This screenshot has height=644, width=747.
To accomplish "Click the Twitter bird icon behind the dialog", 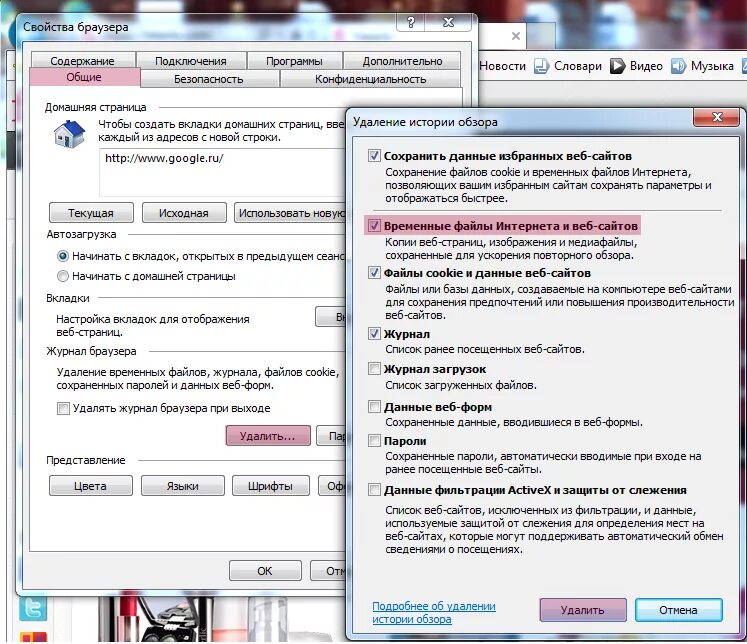I will 33,608.
